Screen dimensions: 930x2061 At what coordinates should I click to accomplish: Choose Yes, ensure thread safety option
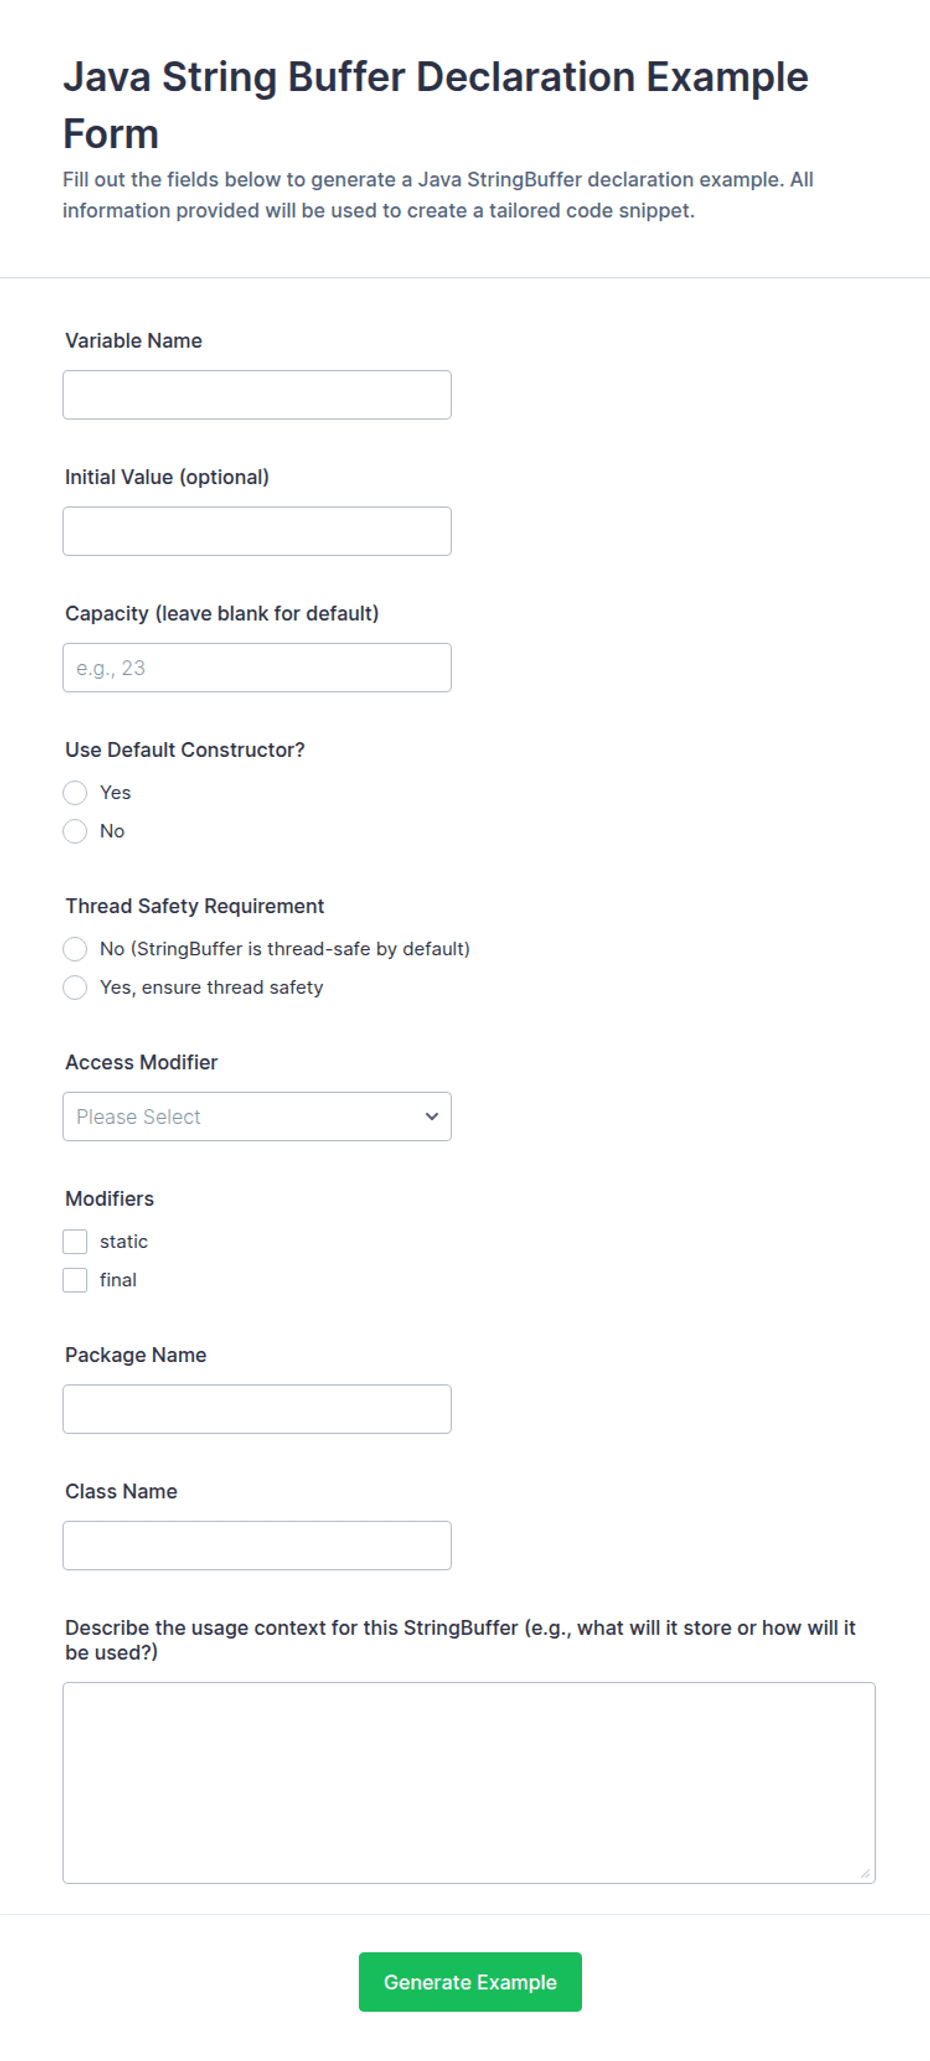click(75, 987)
